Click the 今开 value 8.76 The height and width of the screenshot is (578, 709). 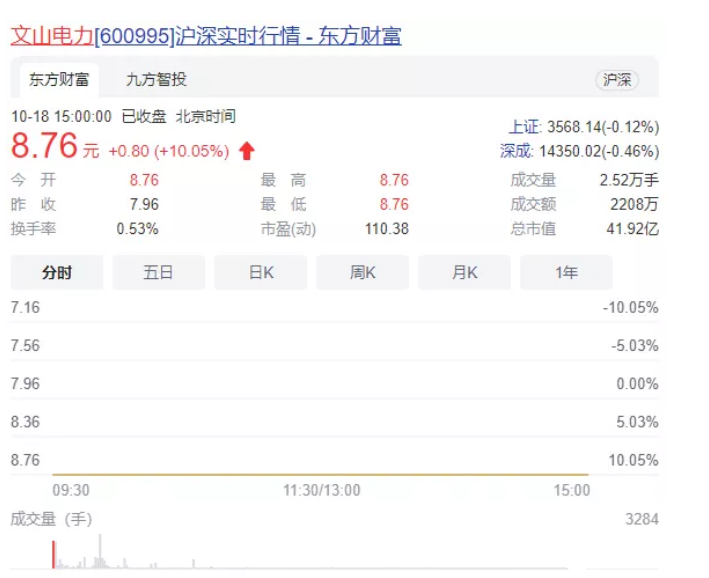coord(144,180)
